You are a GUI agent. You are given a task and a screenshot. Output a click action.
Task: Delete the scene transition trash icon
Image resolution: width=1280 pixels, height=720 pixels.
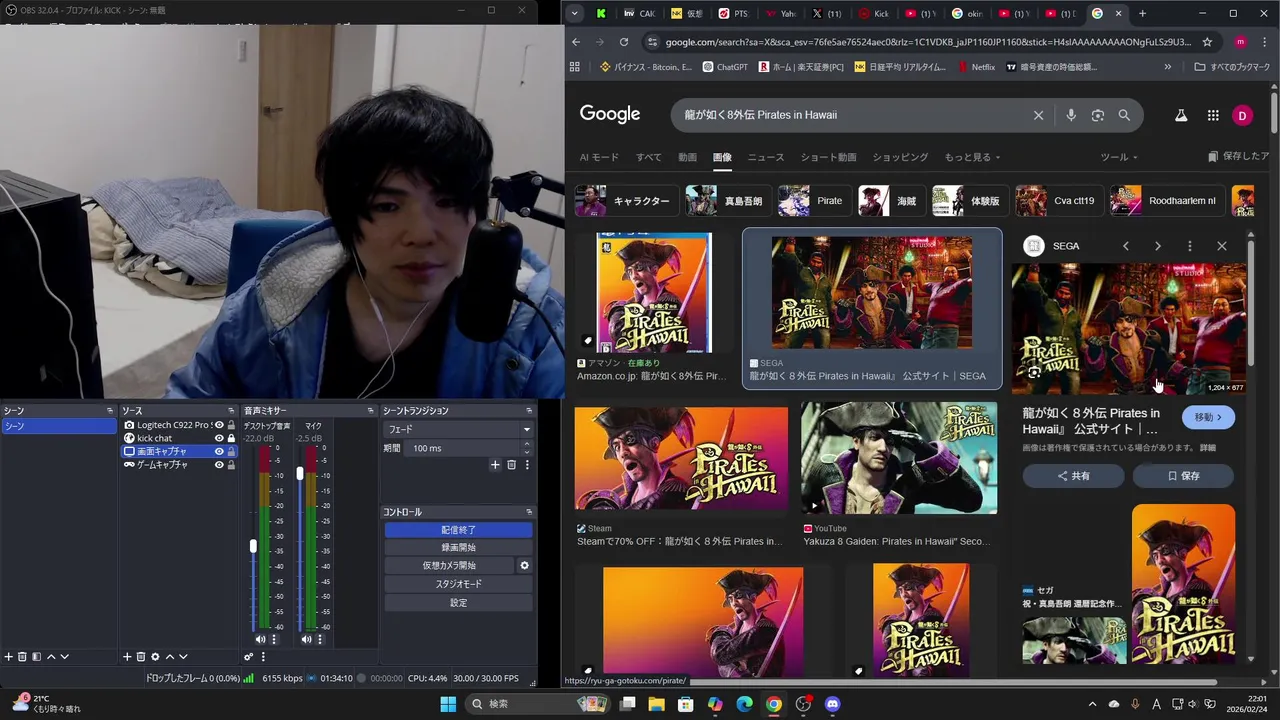511,465
